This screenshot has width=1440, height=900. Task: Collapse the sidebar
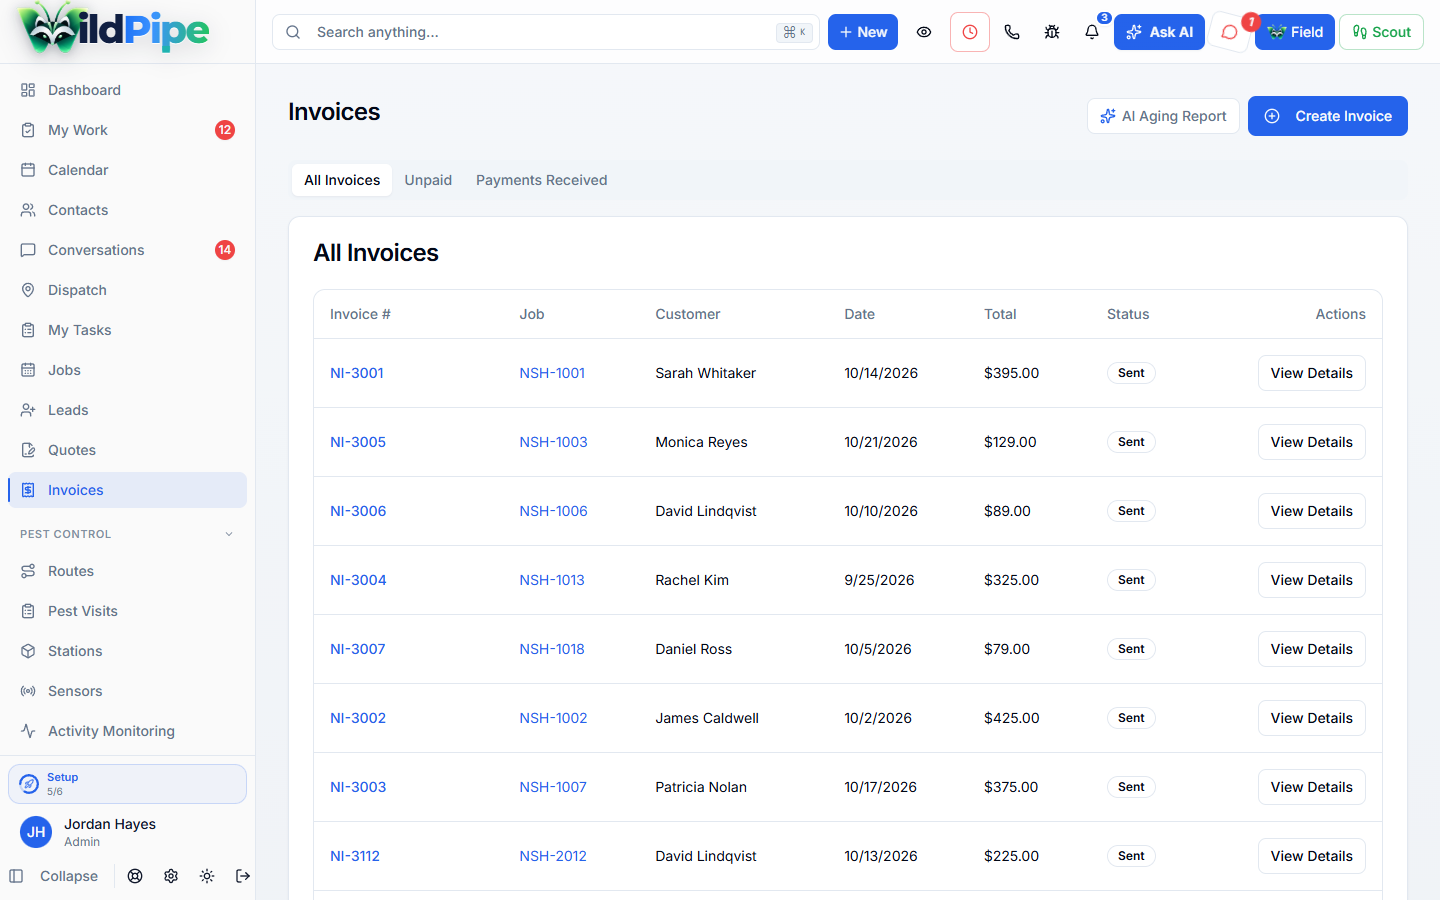pyautogui.click(x=54, y=876)
